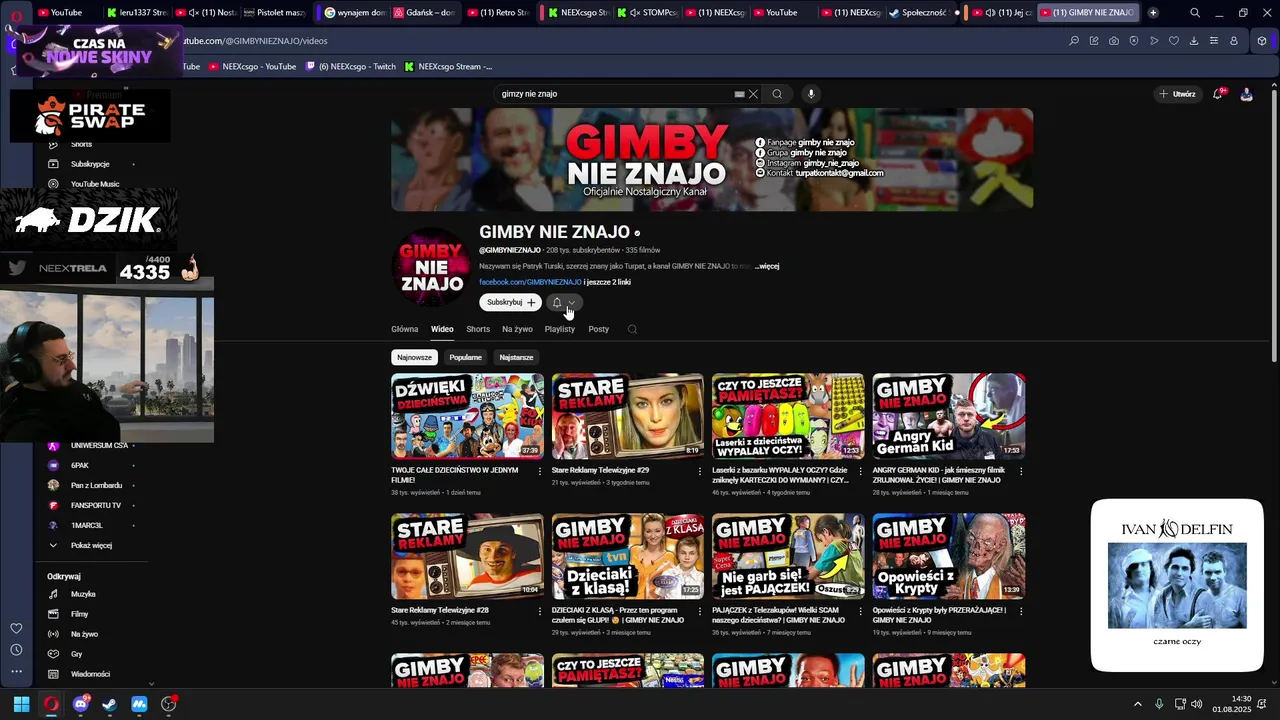Switch to the Shorts channel tab

pyautogui.click(x=478, y=329)
